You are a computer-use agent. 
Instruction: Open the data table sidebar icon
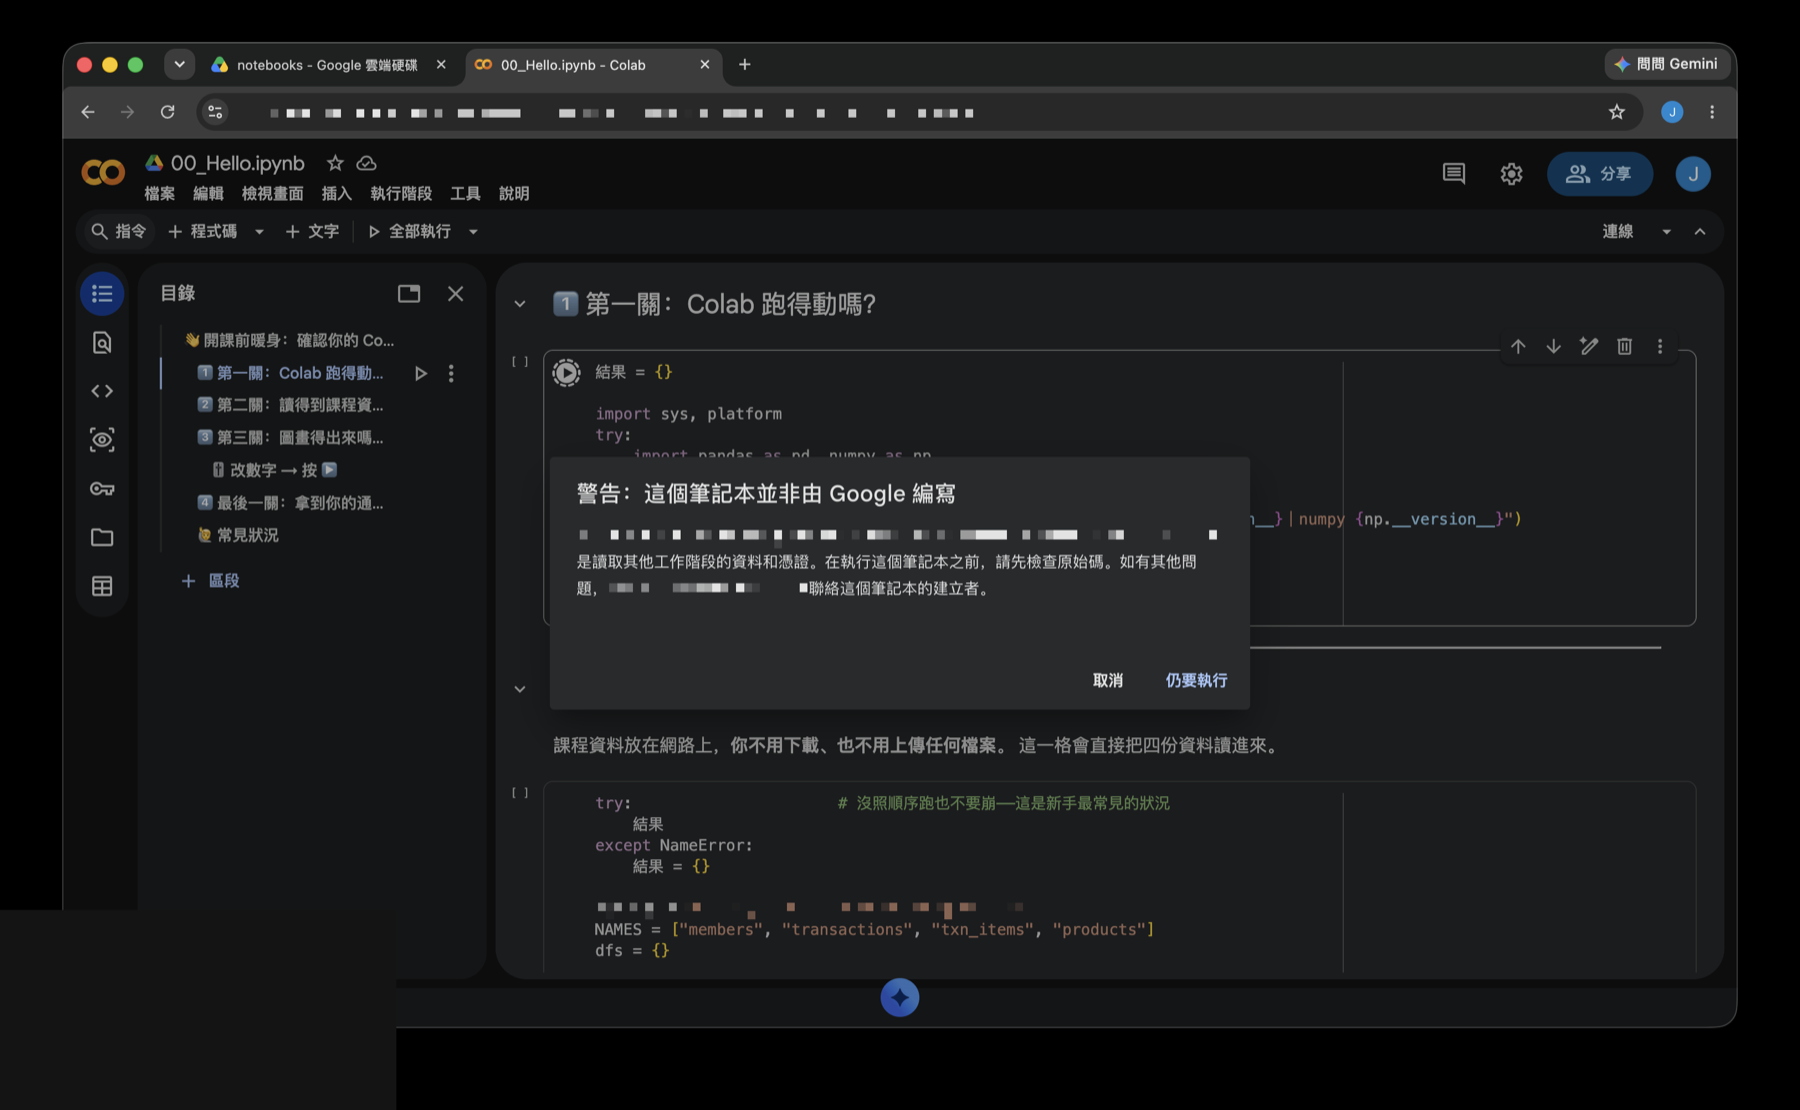pyautogui.click(x=102, y=586)
